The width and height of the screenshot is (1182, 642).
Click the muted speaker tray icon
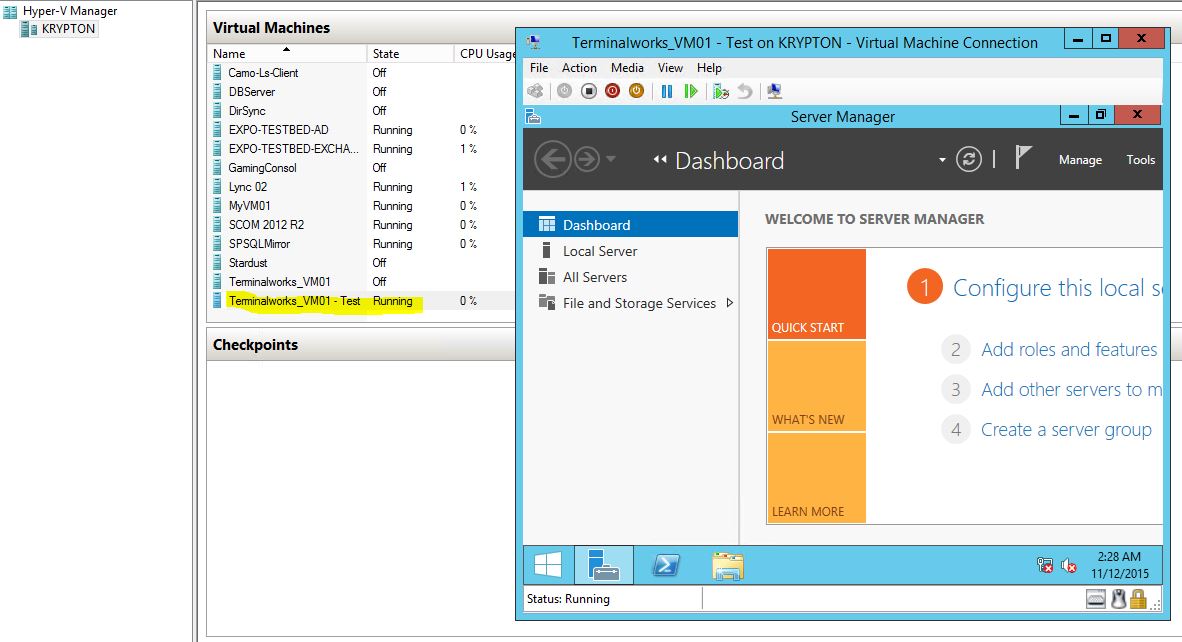(x=1069, y=565)
